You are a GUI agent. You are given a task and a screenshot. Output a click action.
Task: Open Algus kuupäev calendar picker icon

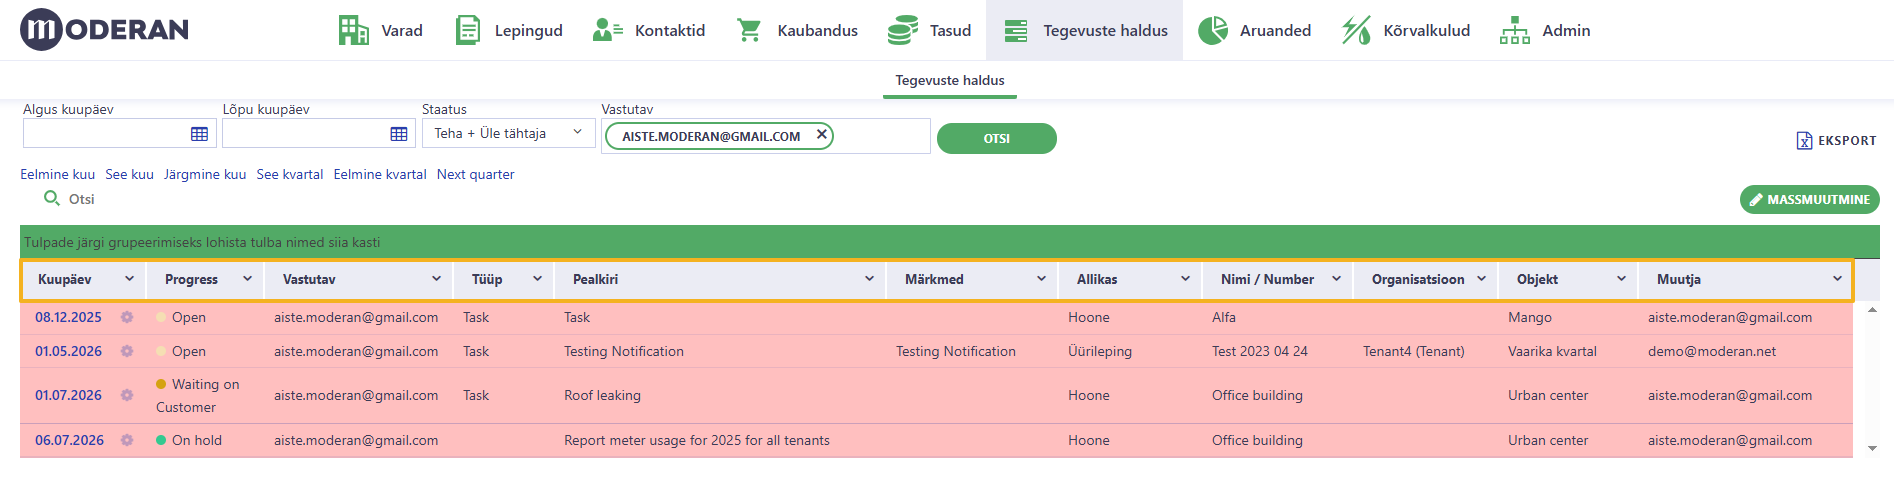(x=199, y=134)
